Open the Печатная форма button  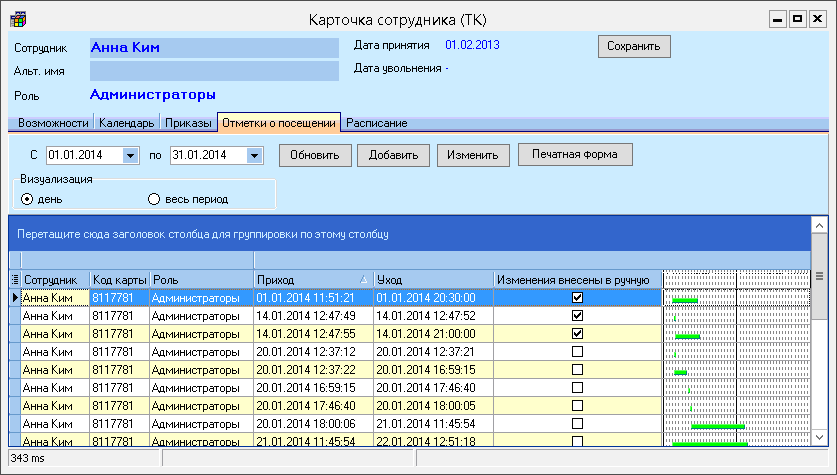coord(575,154)
